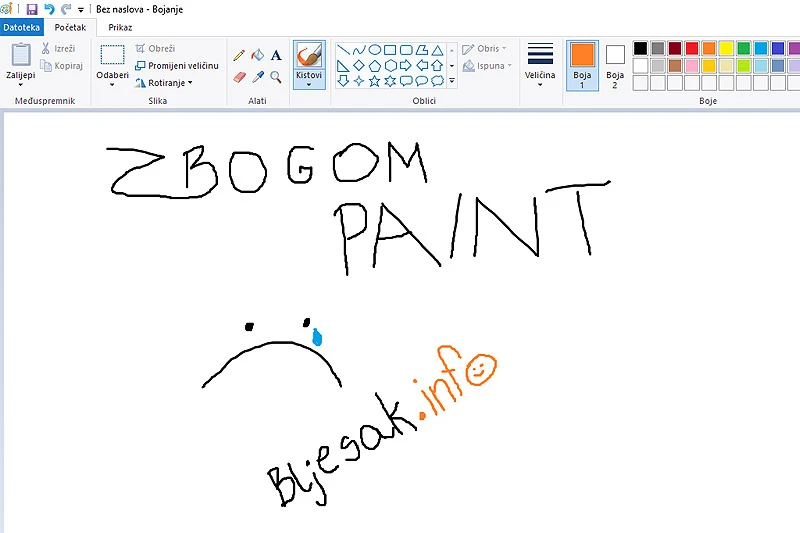
Task: Open the Obris outline dropdown
Action: 484,48
